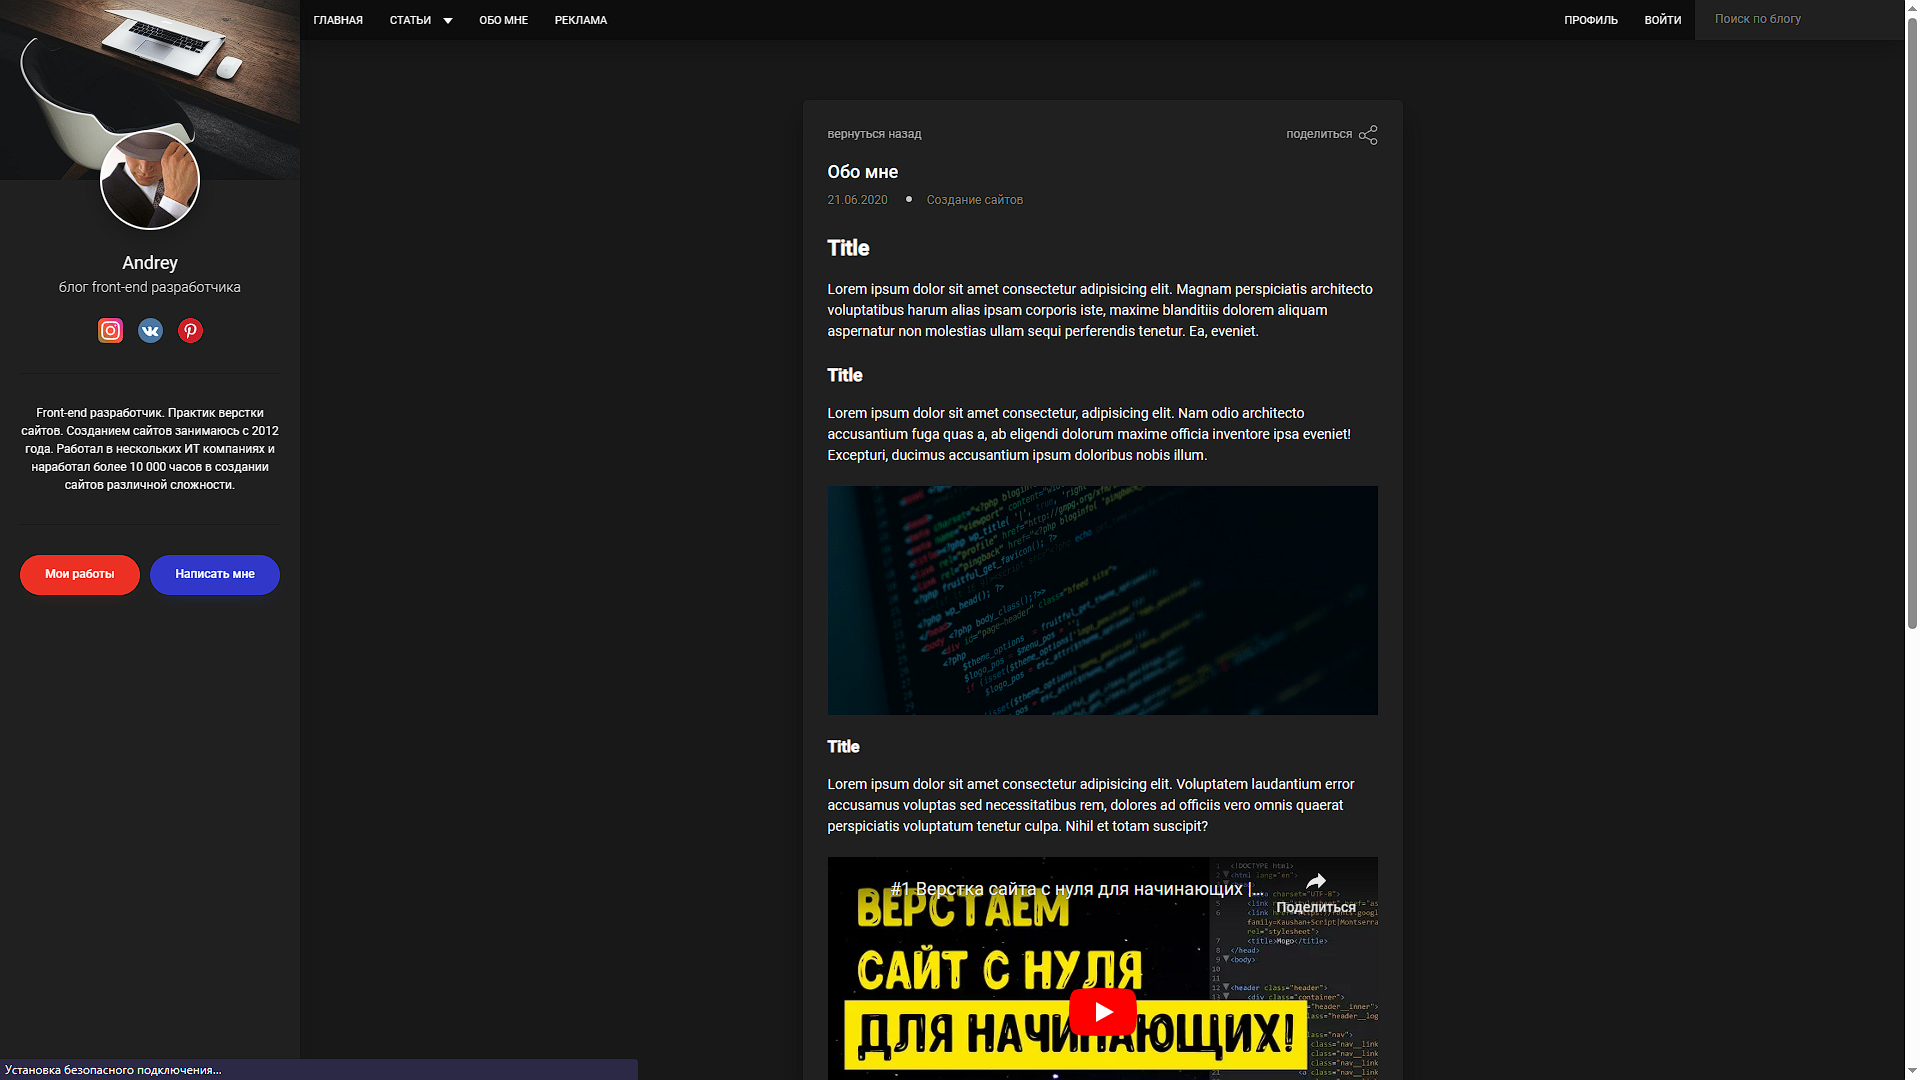
Task: Open the Создание сайтов category link
Action: (974, 200)
